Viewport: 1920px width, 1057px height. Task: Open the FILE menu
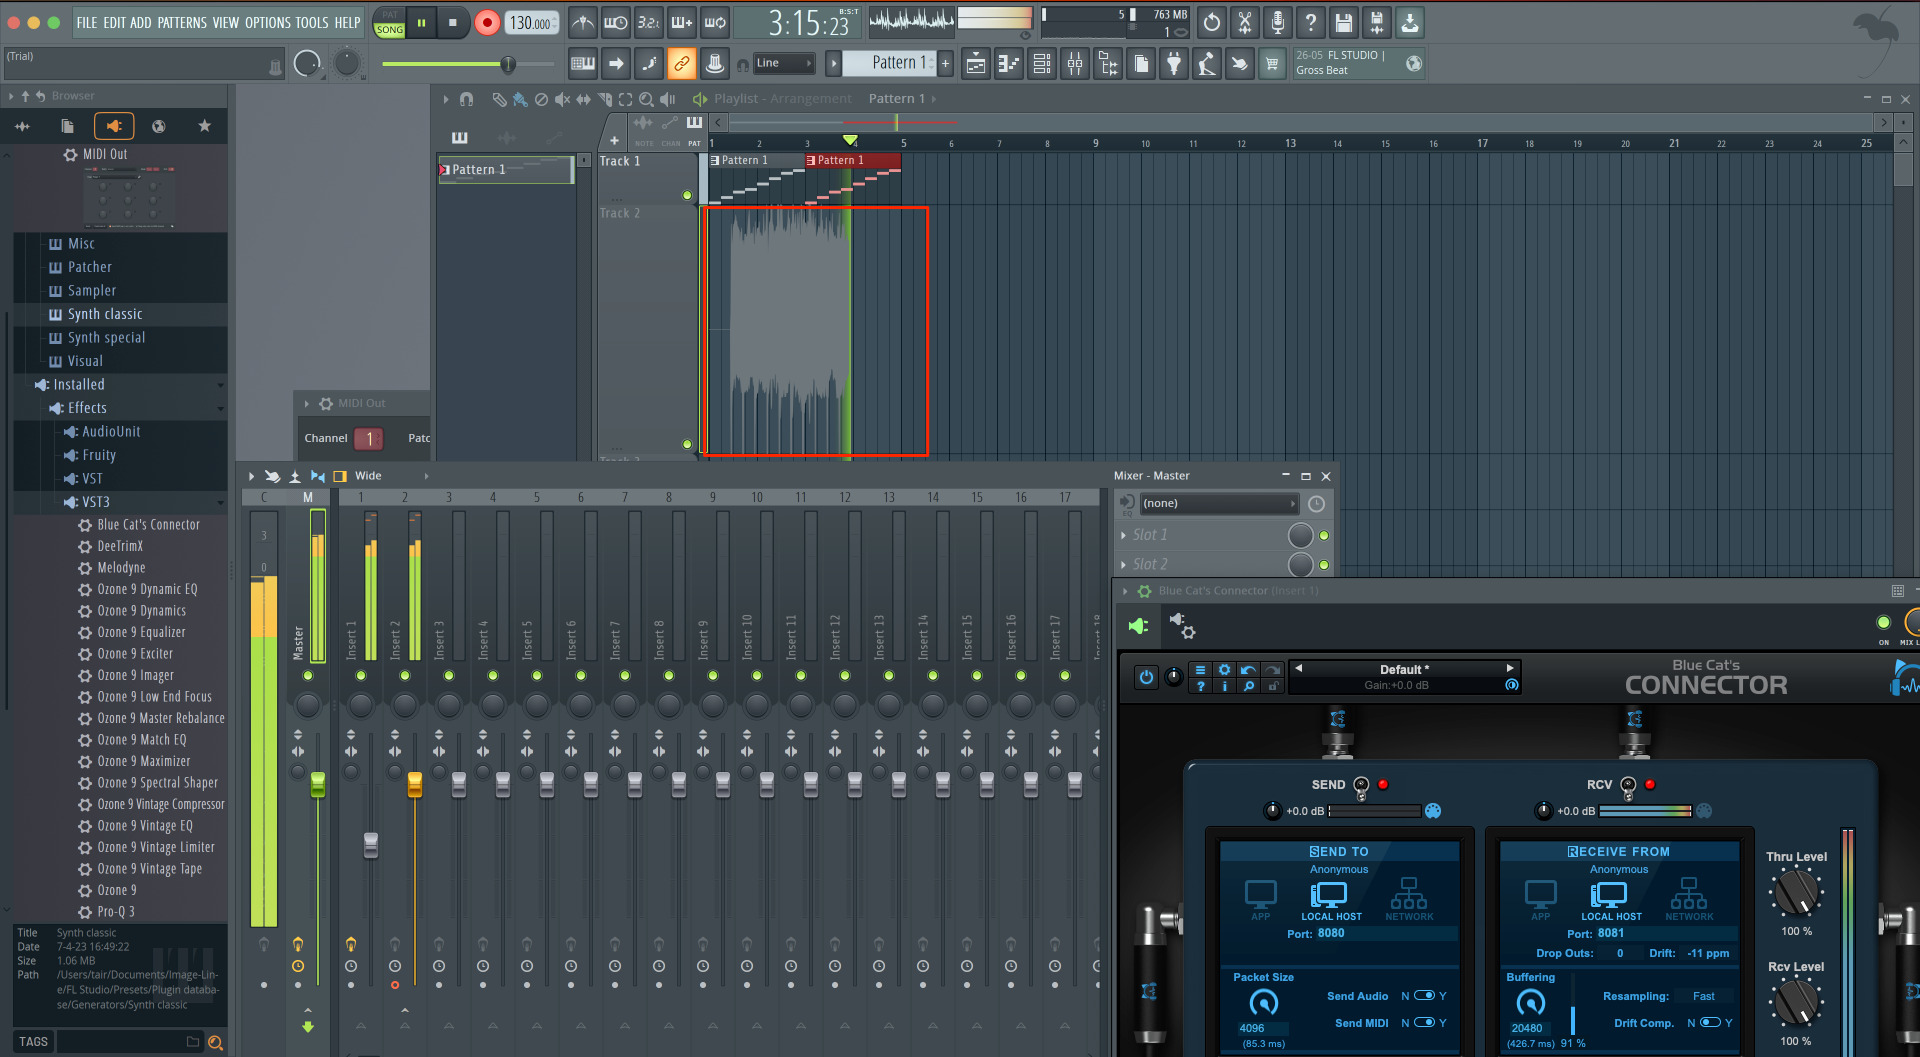87,22
